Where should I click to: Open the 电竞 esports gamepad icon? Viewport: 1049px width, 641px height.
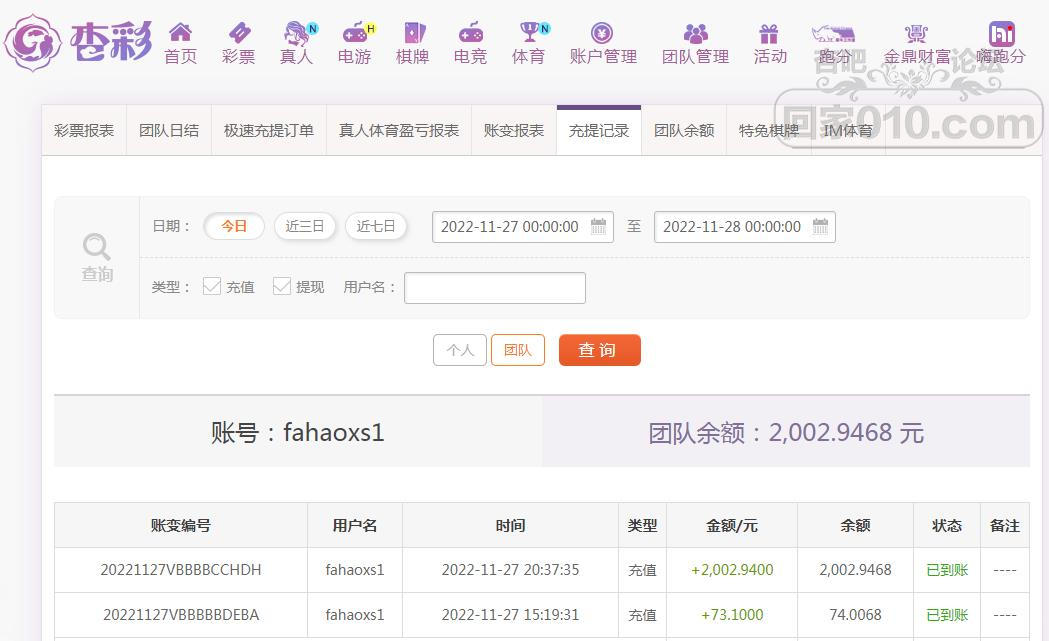(471, 32)
